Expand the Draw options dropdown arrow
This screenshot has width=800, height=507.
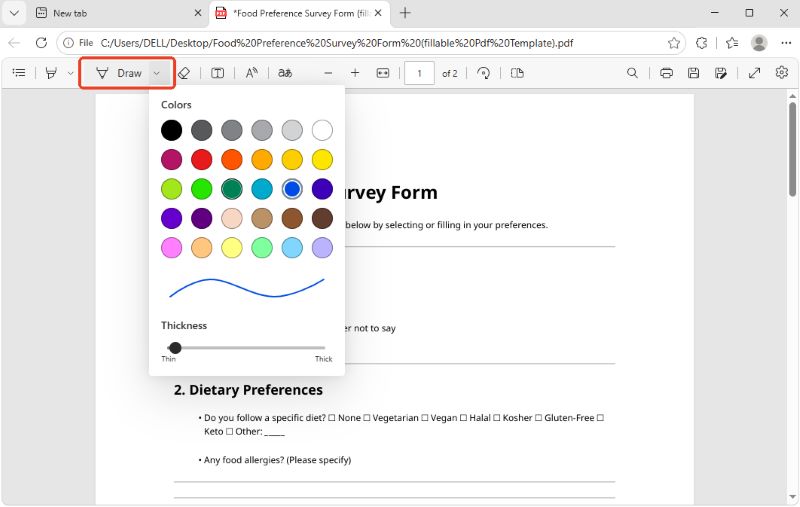coord(157,73)
